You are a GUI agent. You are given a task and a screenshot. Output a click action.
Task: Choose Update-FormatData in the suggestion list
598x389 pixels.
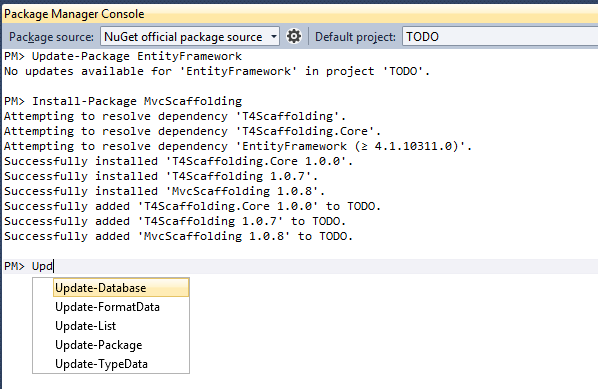coord(107,307)
